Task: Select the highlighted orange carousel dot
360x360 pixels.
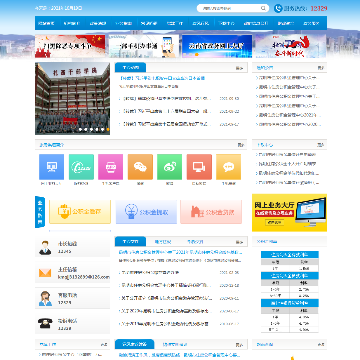Action: point(108,129)
